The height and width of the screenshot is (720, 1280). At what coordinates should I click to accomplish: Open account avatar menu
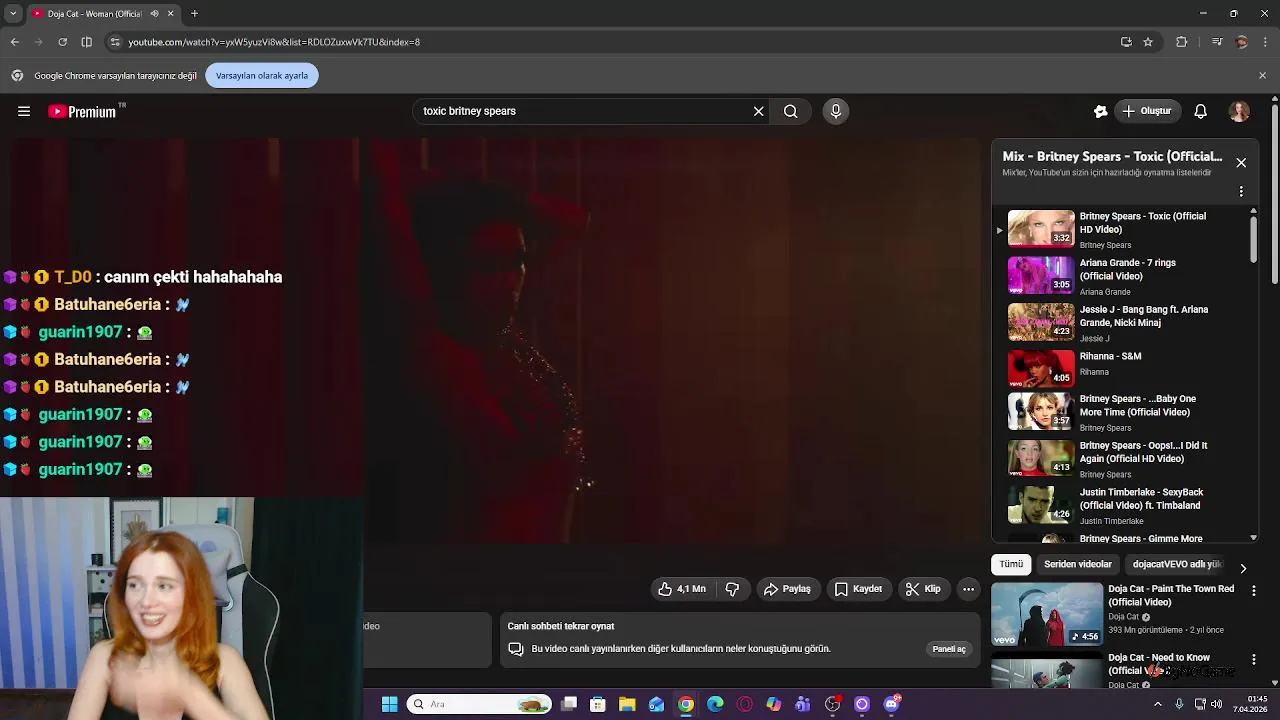(1239, 111)
